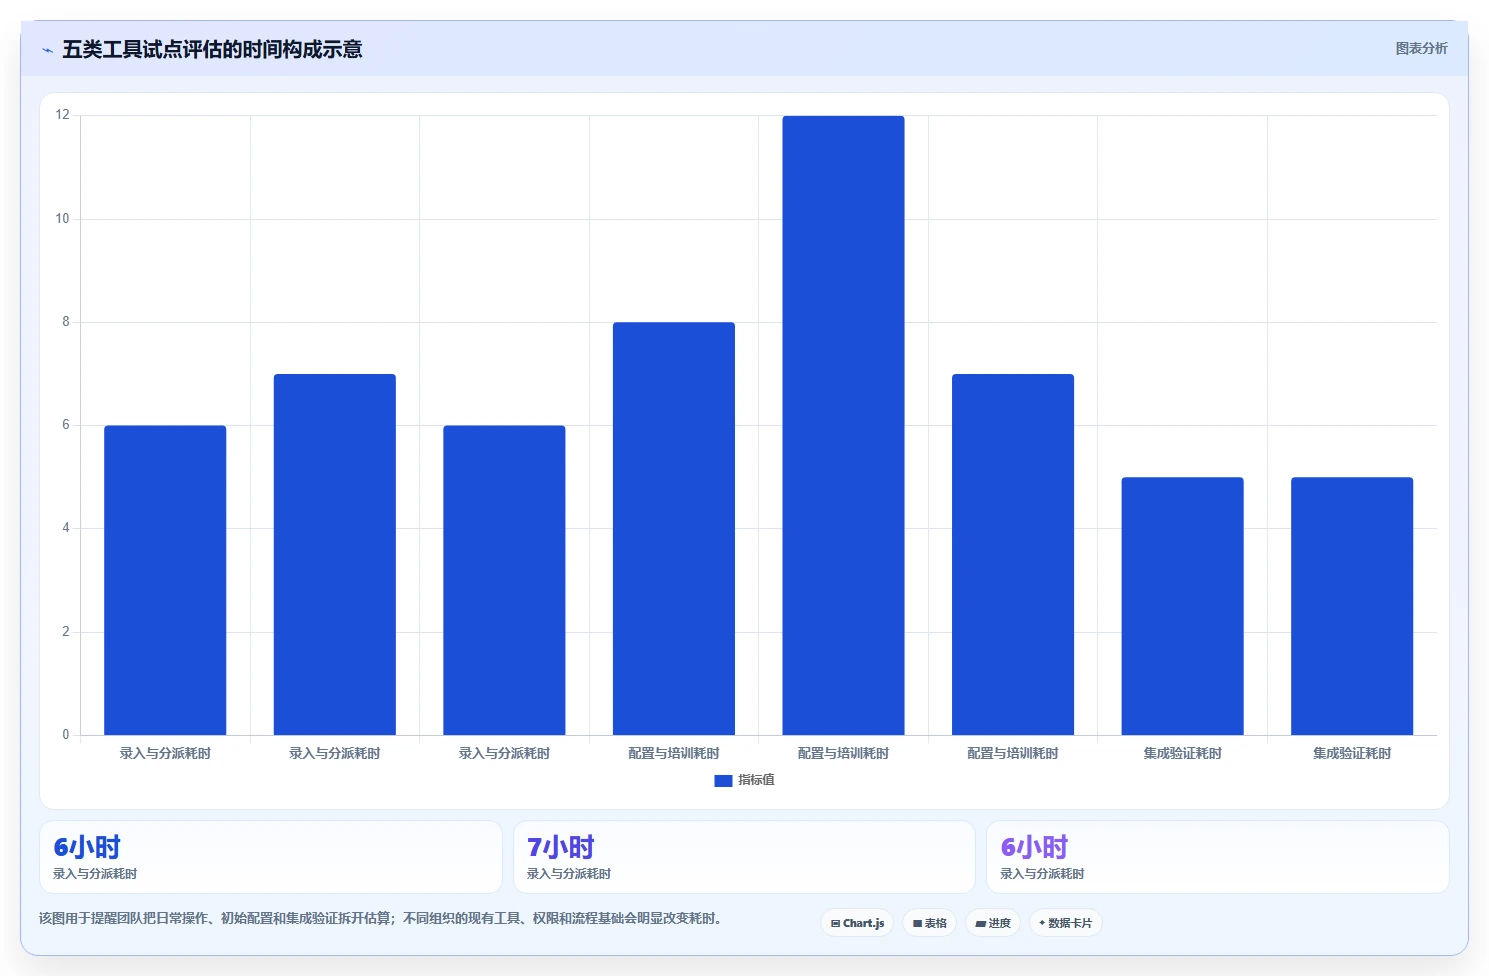Click the y-axis value 4
This screenshot has width=1489, height=976.
point(66,528)
